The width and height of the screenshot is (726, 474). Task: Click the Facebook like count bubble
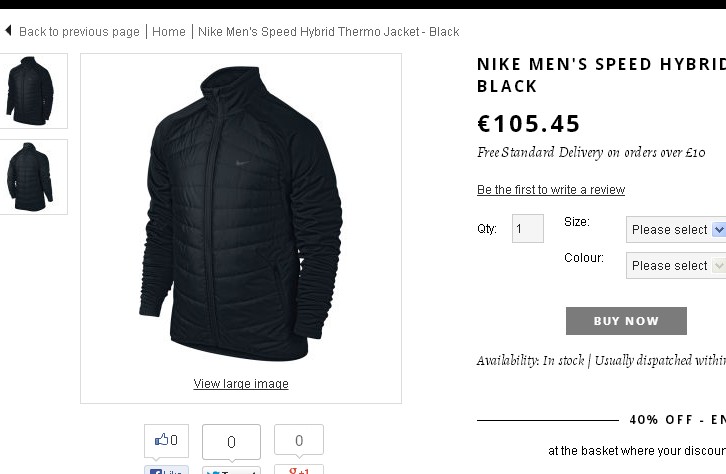[x=166, y=440]
